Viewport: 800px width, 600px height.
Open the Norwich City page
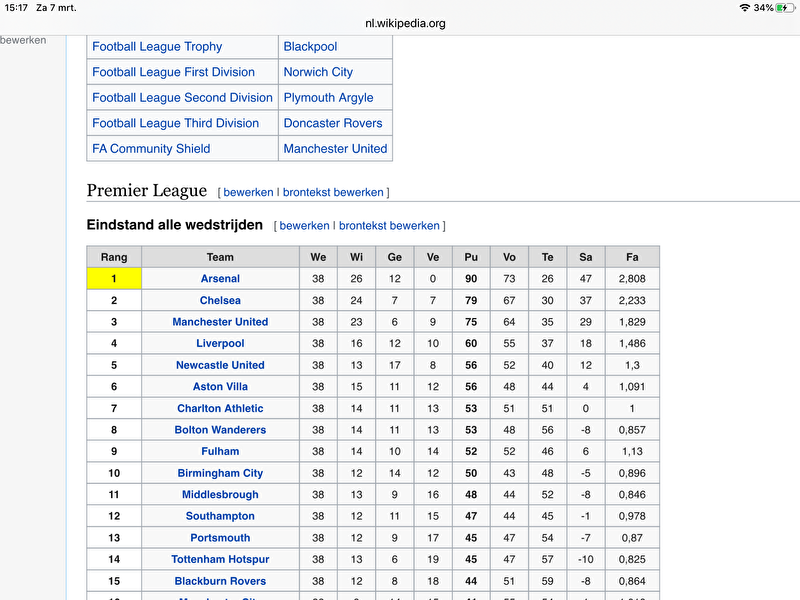pyautogui.click(x=318, y=72)
